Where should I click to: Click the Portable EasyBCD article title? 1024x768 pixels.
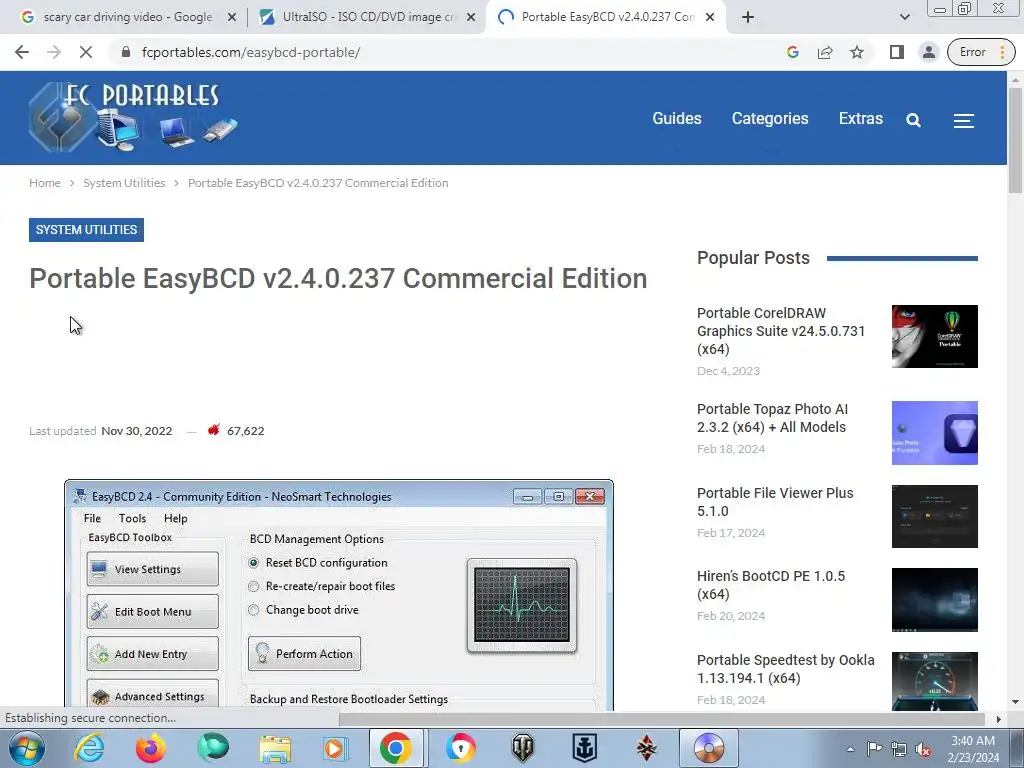[x=338, y=278]
